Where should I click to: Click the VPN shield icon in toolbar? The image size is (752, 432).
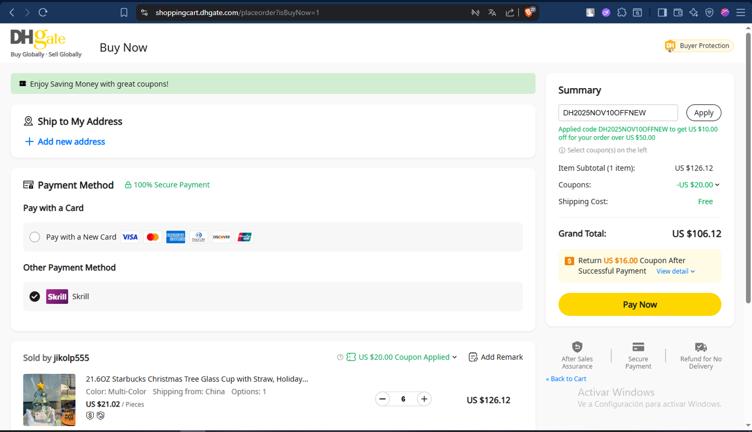click(709, 12)
